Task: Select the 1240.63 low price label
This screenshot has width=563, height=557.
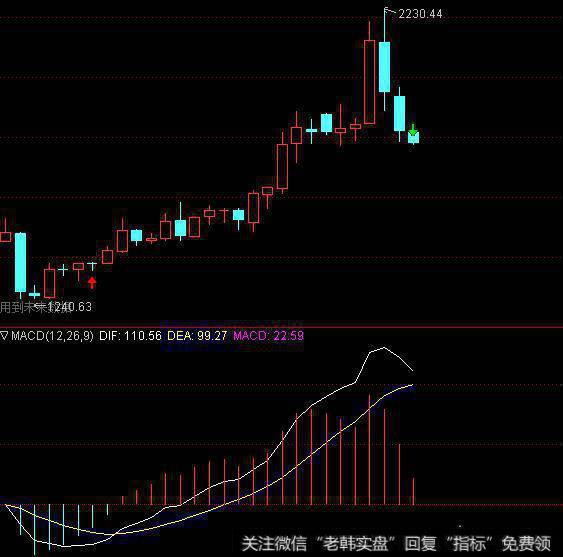Action: pyautogui.click(x=69, y=307)
